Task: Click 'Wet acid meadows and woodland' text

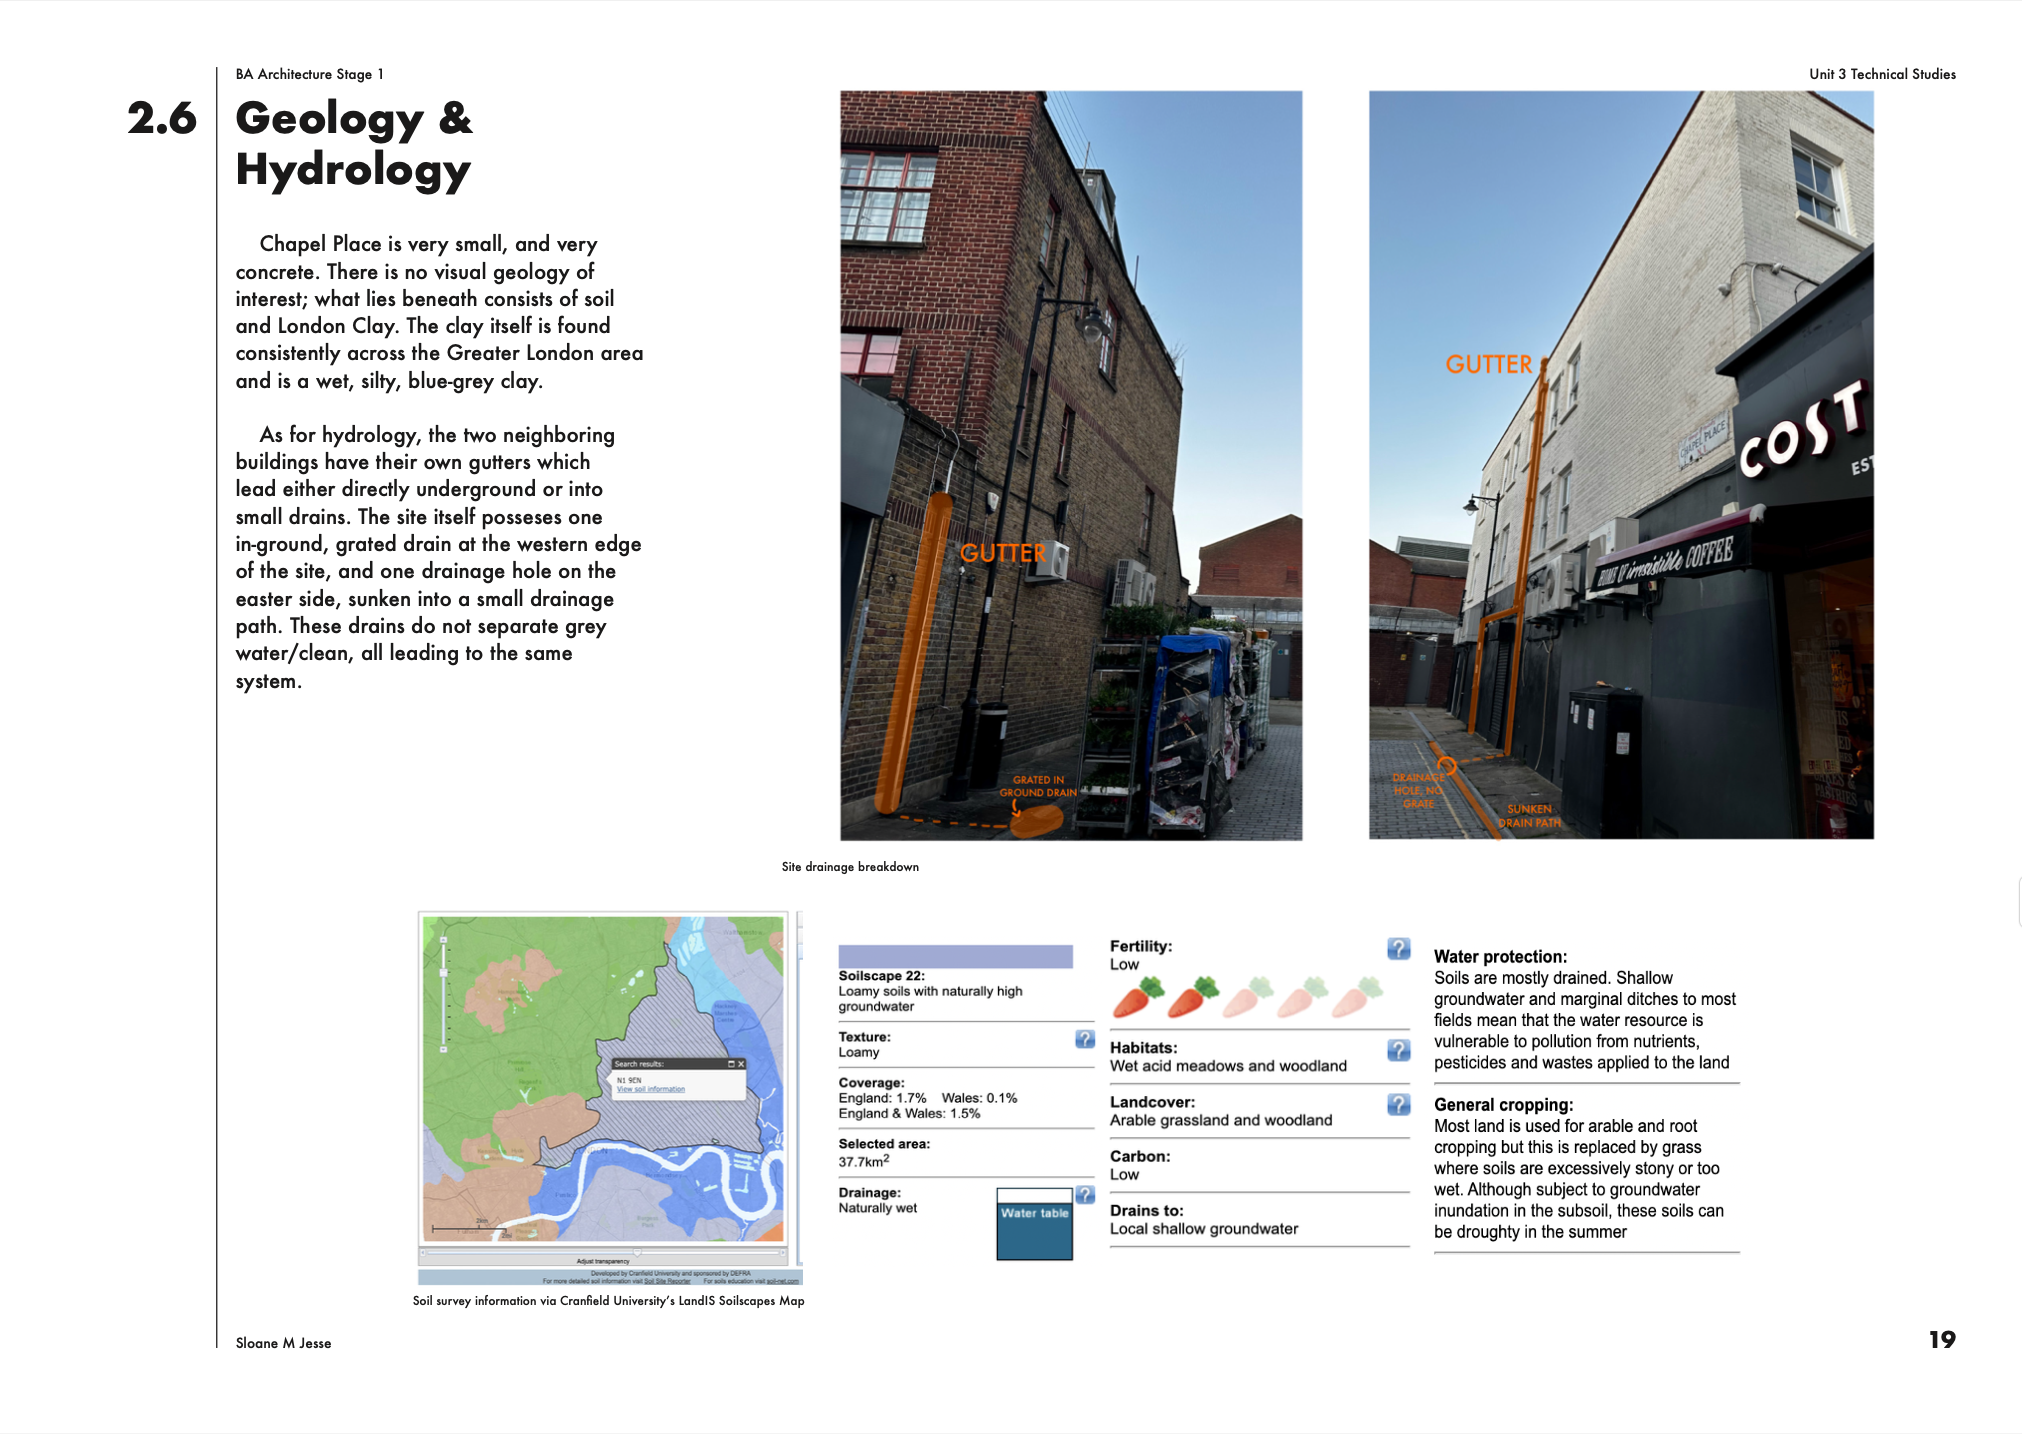Action: [1228, 1066]
